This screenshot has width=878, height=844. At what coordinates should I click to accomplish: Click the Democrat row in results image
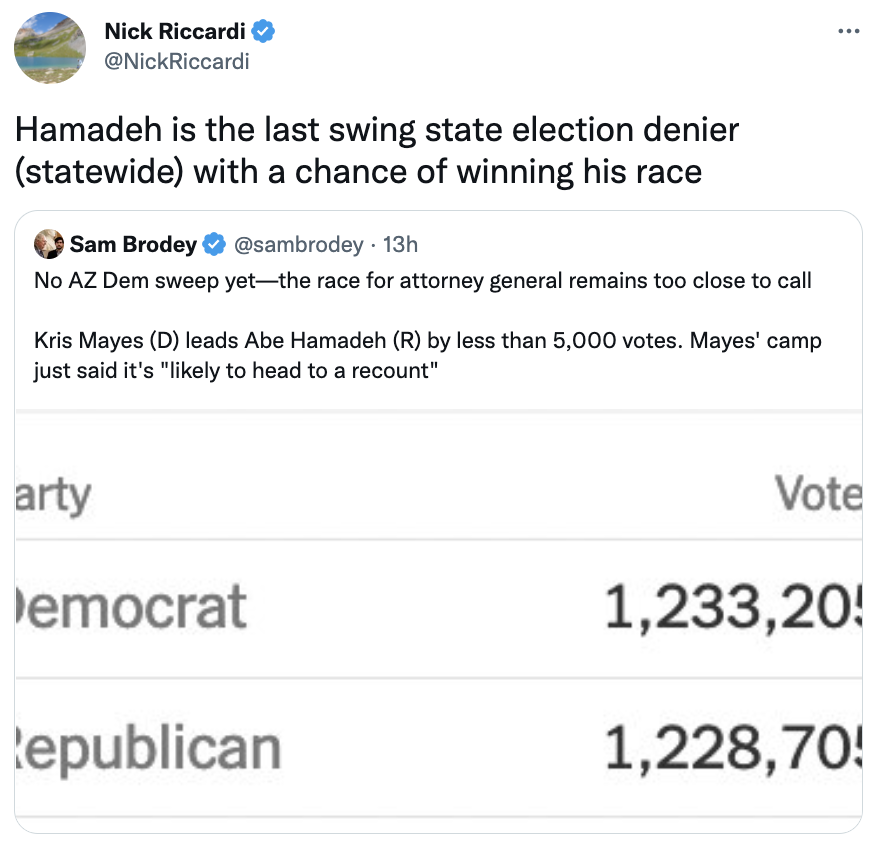click(438, 609)
